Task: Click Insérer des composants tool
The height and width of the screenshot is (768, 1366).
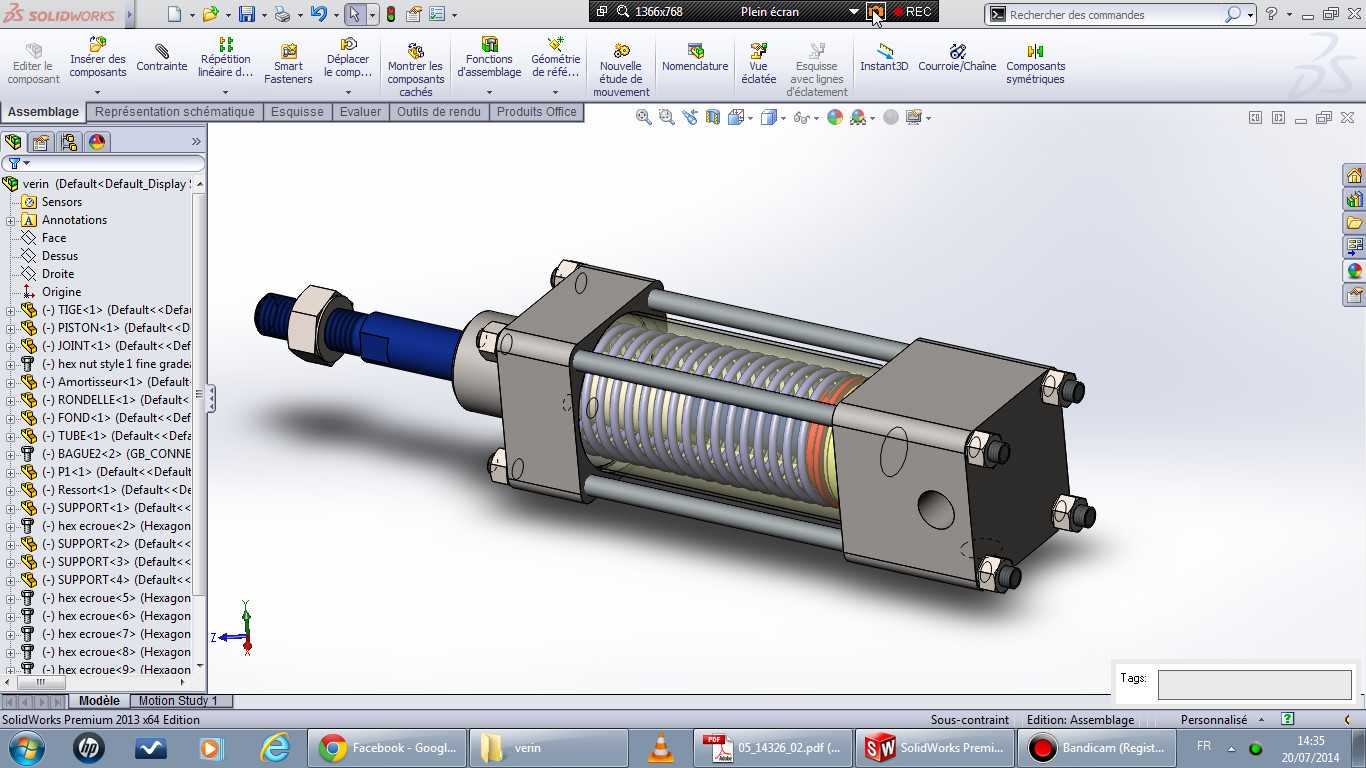Action: point(98,58)
